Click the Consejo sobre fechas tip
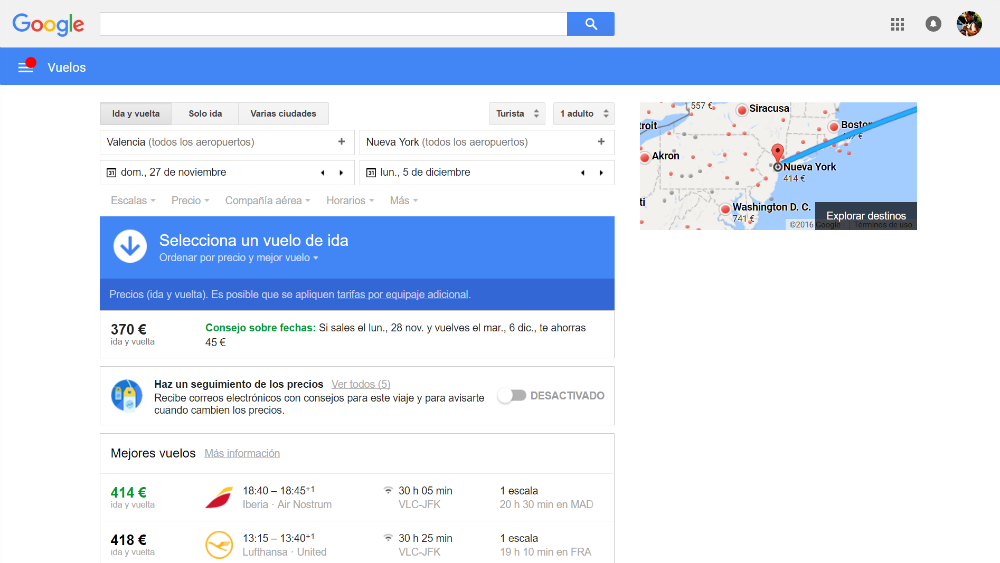This screenshot has height=563, width=1000. pyautogui.click(x=395, y=335)
